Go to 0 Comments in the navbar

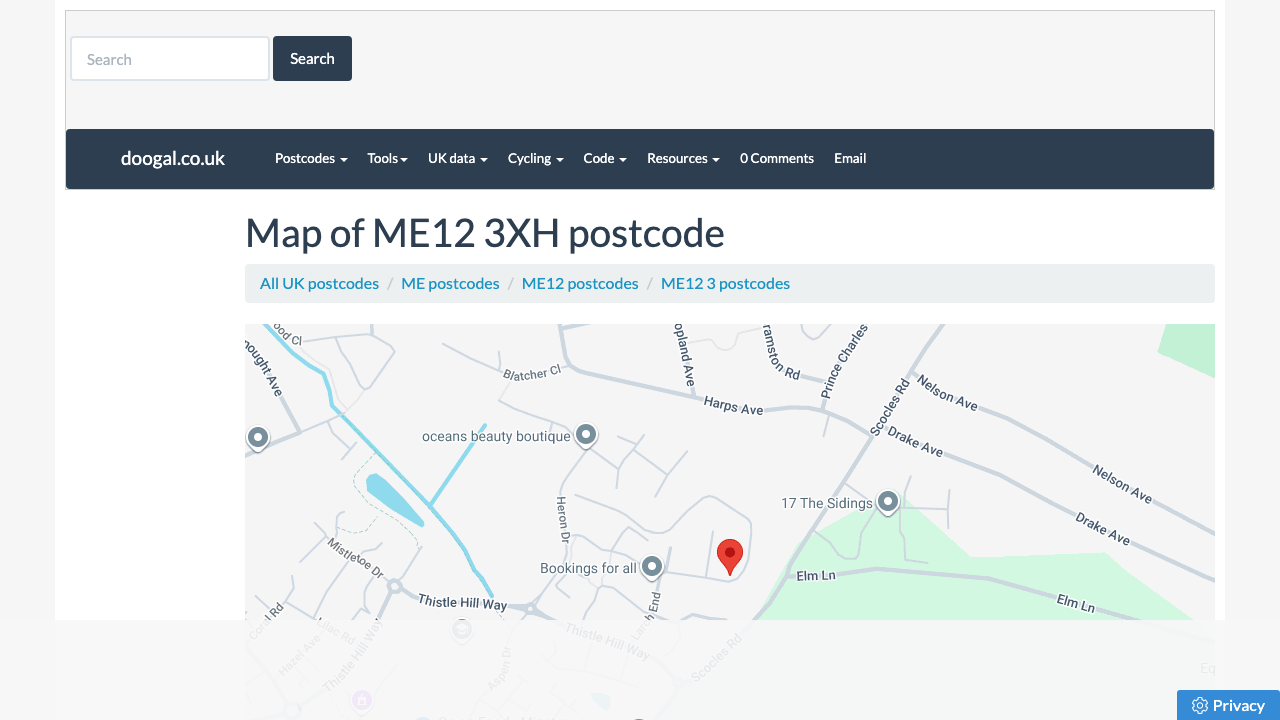click(776, 158)
